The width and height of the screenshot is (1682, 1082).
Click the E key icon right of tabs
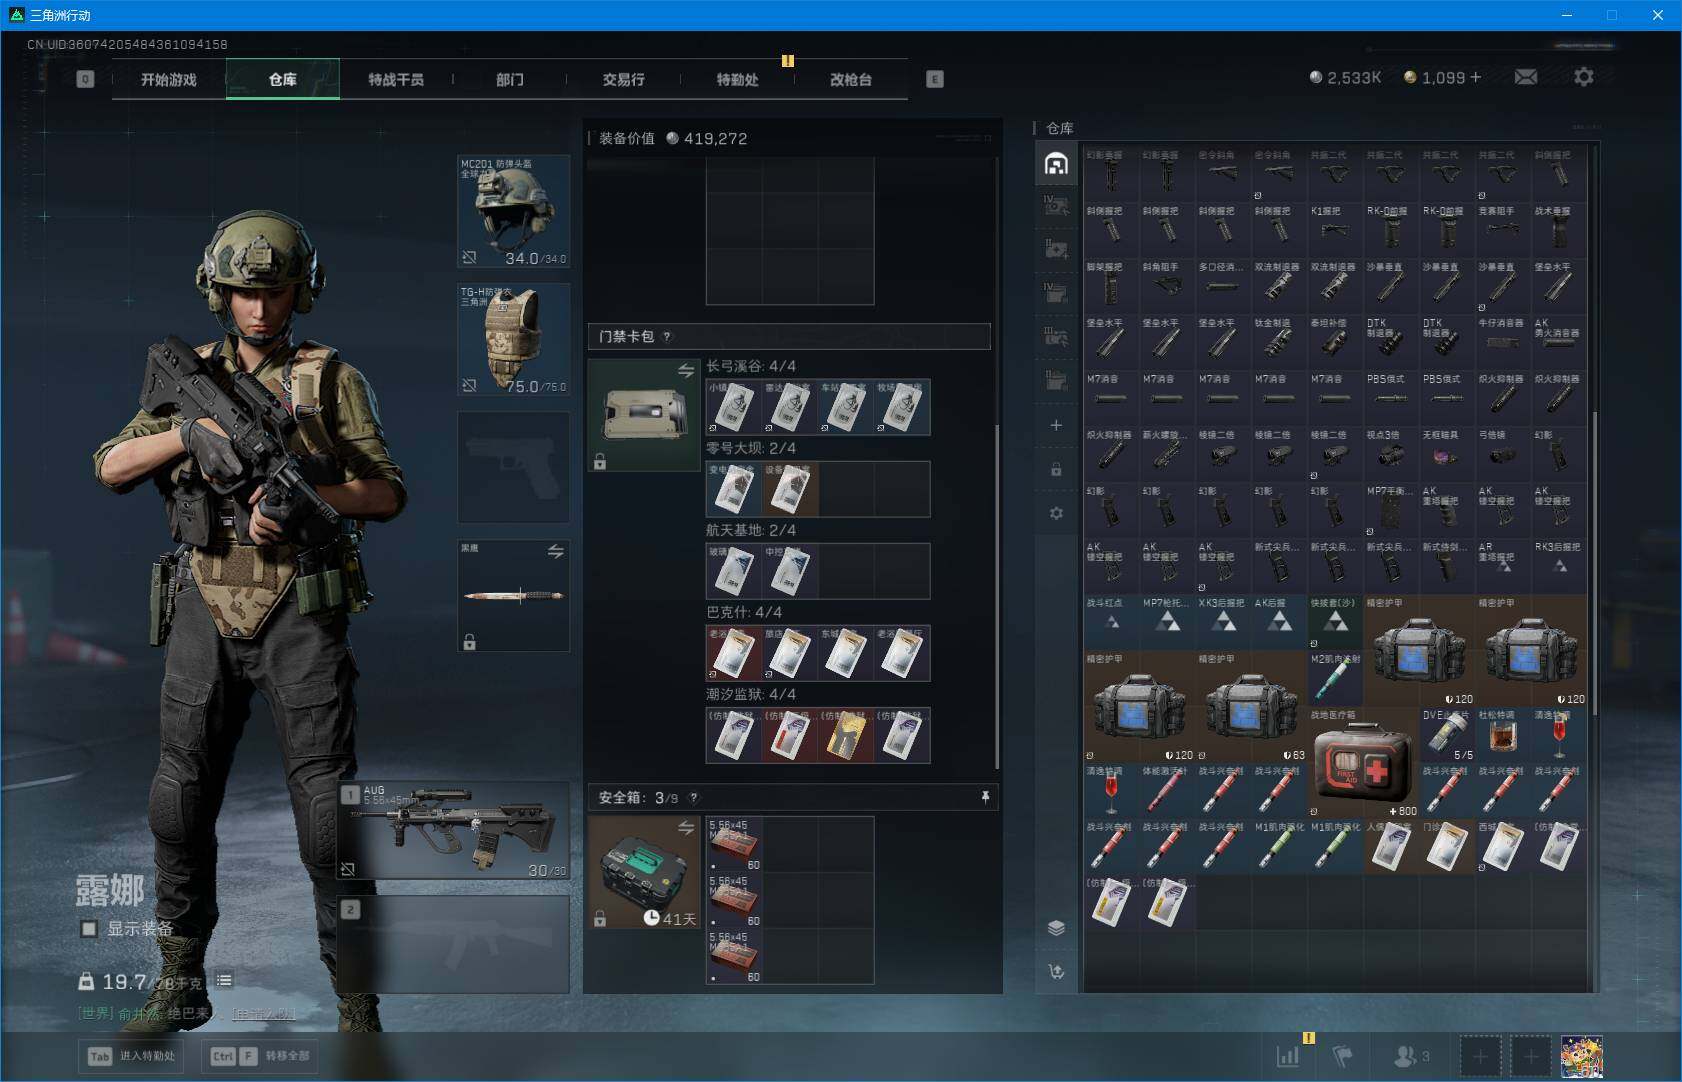pyautogui.click(x=935, y=79)
